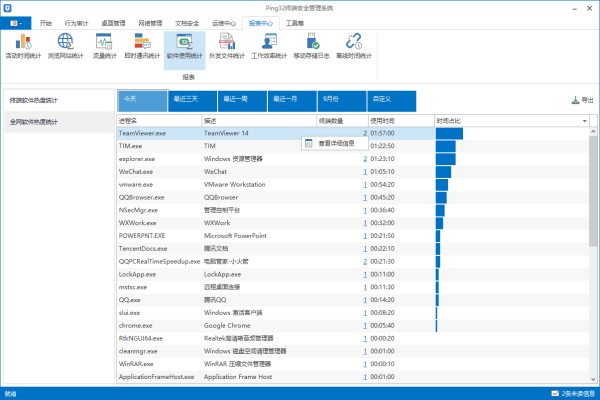
Task: Open the 移动存储日志 removable storage log
Action: pos(311,46)
